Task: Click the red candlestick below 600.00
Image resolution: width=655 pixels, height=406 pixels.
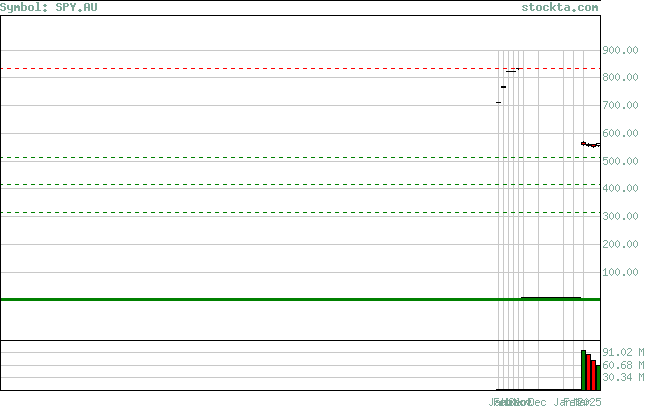Action: [584, 144]
